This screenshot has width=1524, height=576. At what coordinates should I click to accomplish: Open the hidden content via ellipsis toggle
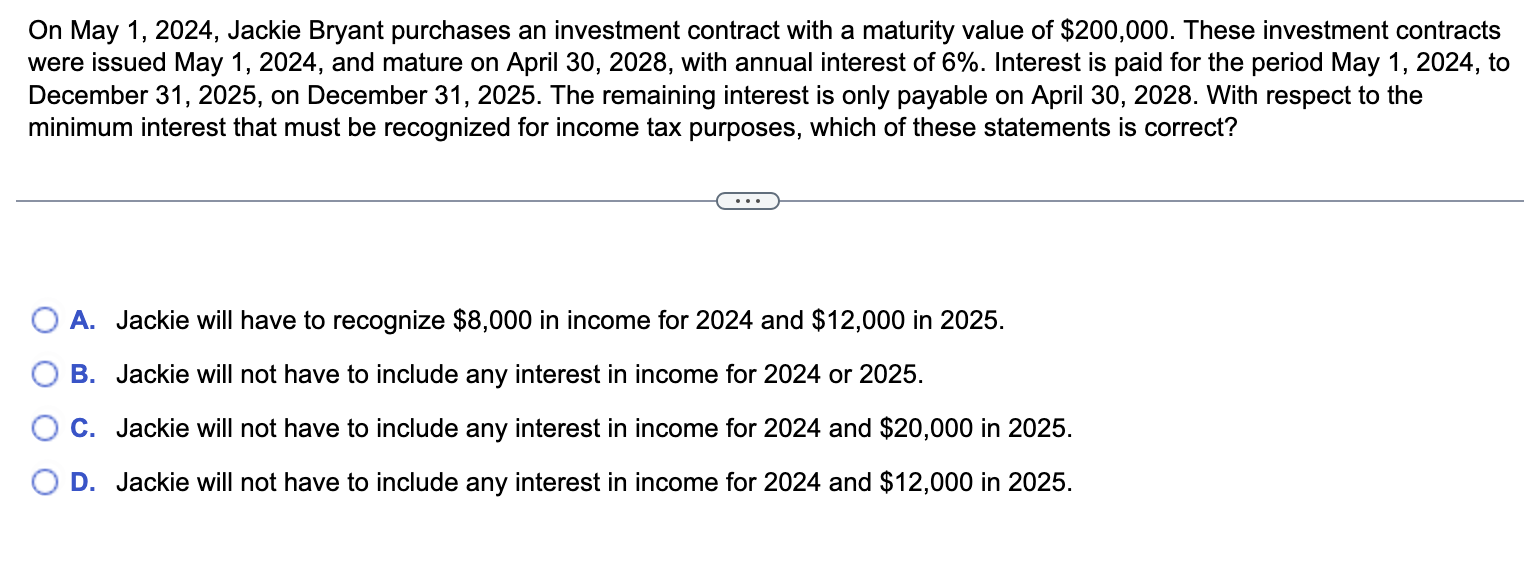pos(748,201)
